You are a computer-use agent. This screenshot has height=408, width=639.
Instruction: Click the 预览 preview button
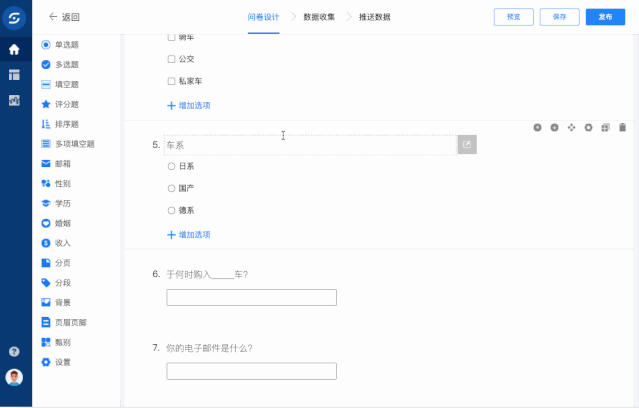[513, 17]
